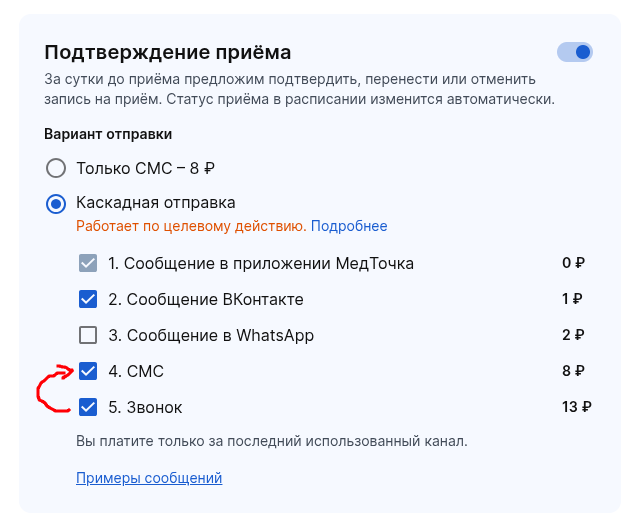This screenshot has height=530, width=636.
Task: Click the 13 ₽ price for Звонок
Action: coord(577,407)
